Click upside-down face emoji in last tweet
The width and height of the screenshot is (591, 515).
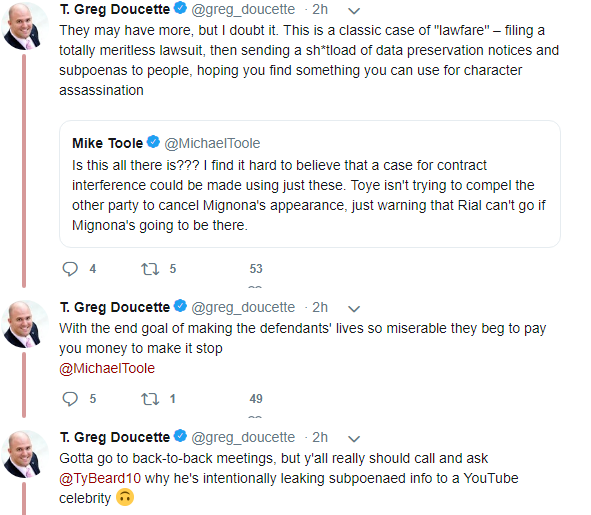(125, 497)
